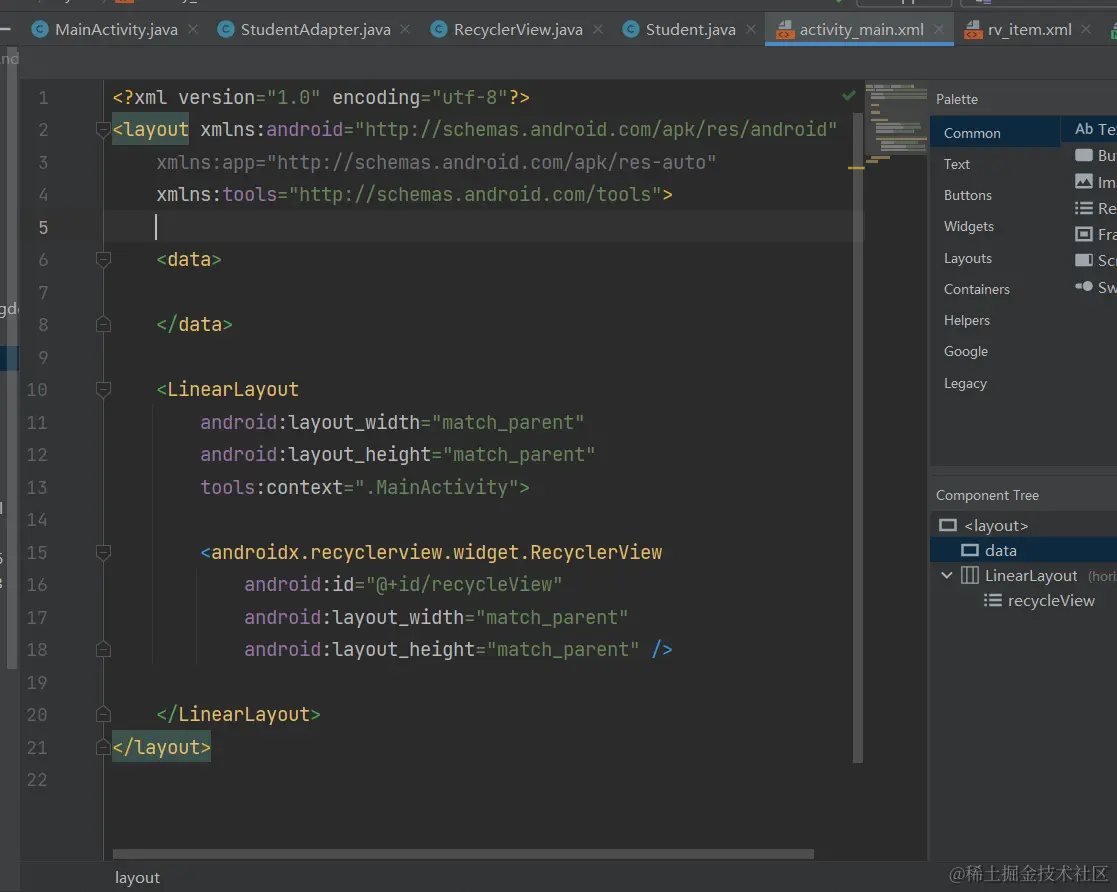Select recycleView in the Component Tree
Viewport: 1117px width, 892px height.
[x=1050, y=601]
